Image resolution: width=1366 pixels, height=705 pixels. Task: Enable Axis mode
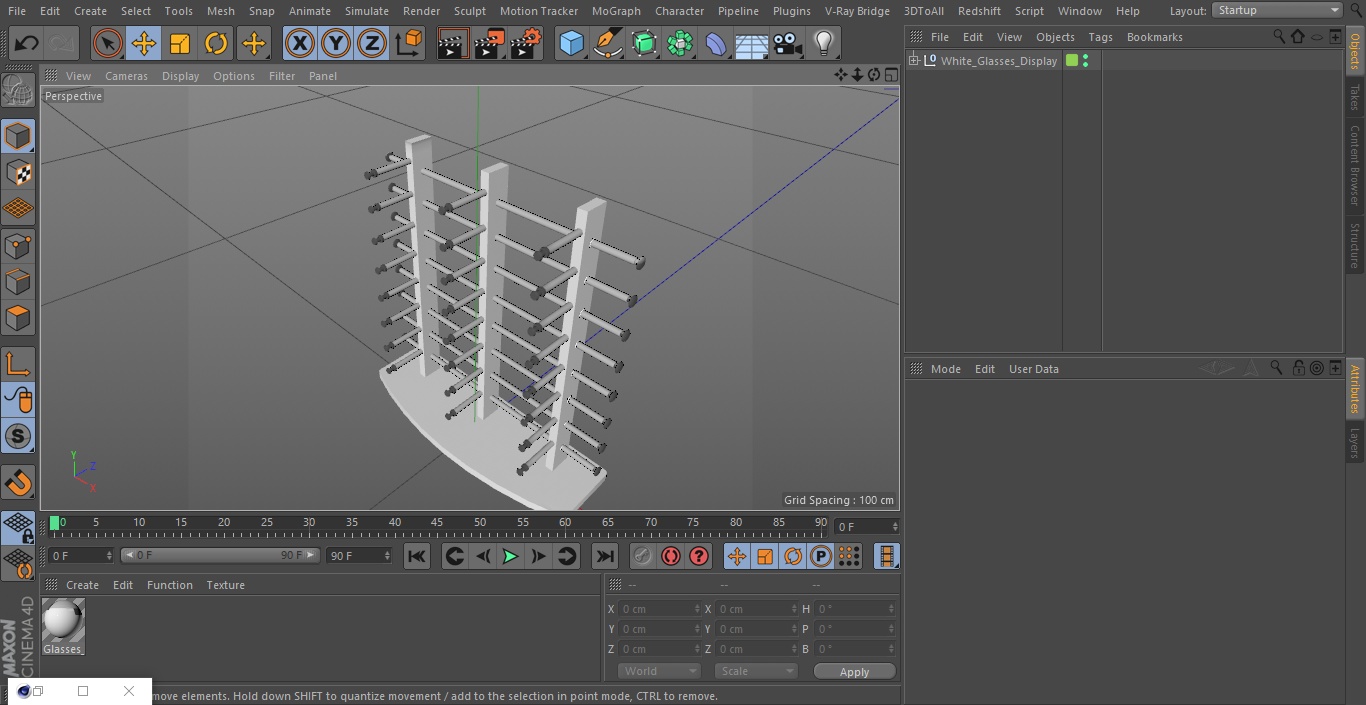click(18, 364)
